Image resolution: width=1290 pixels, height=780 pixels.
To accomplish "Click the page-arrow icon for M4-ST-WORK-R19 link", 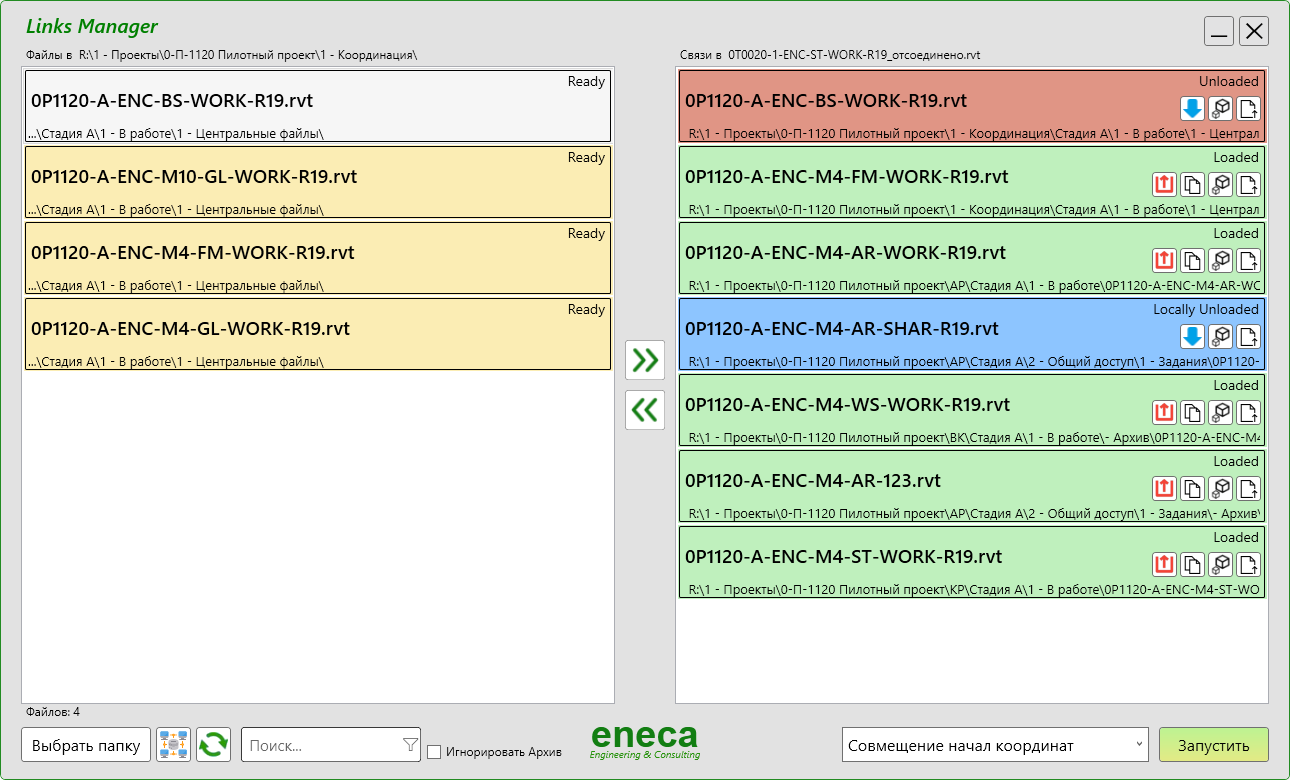I will pos(1248,565).
